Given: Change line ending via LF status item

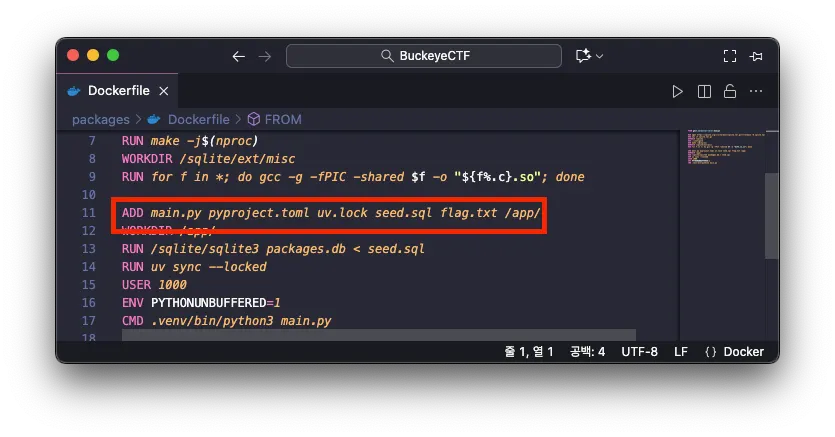Looking at the screenshot, I should [681, 352].
